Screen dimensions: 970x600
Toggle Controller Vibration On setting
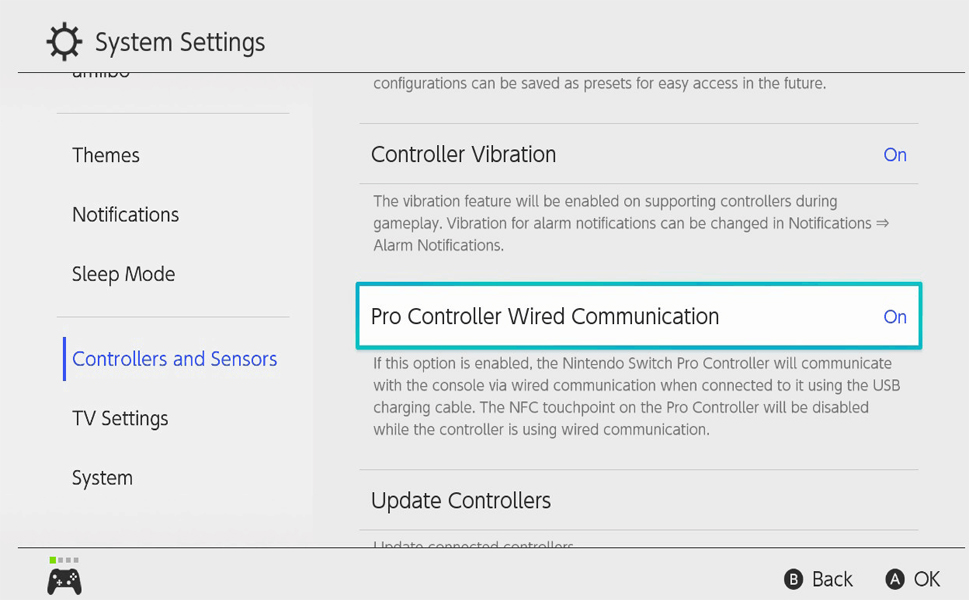coord(894,155)
